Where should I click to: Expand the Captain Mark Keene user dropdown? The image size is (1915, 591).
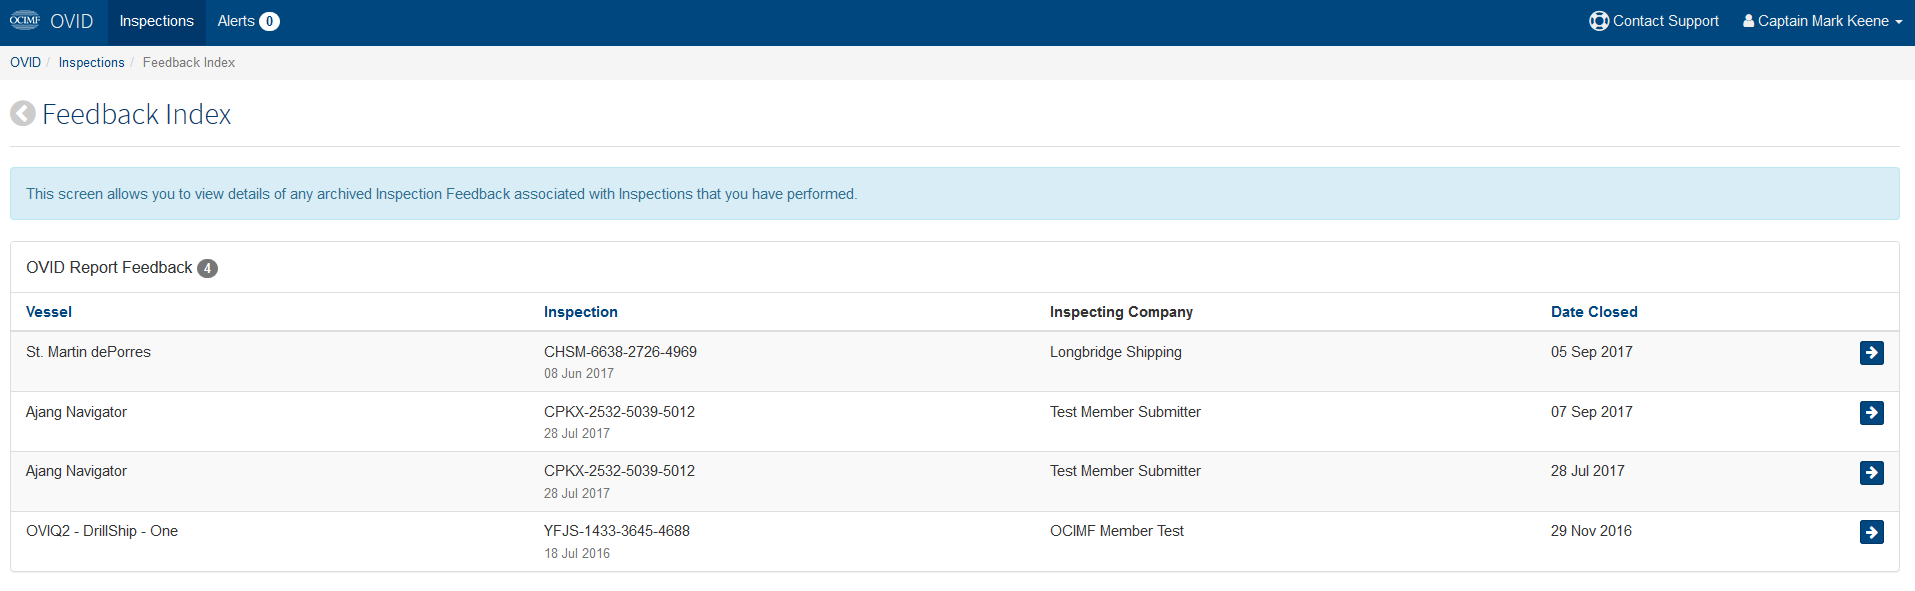coord(1822,21)
